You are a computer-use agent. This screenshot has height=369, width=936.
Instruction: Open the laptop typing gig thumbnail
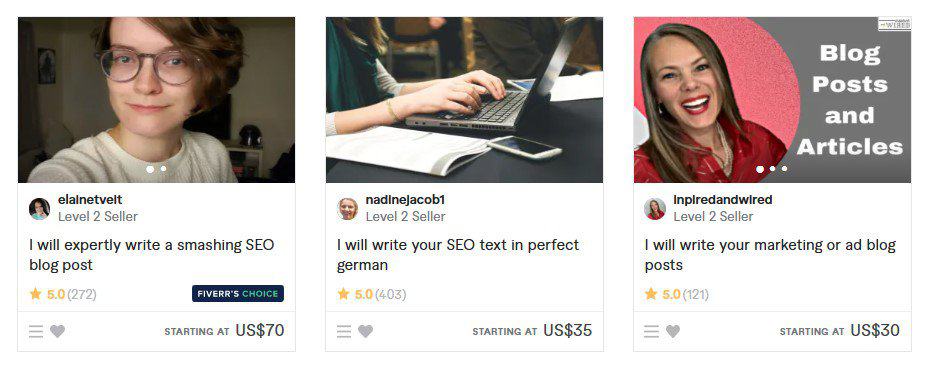(x=464, y=100)
